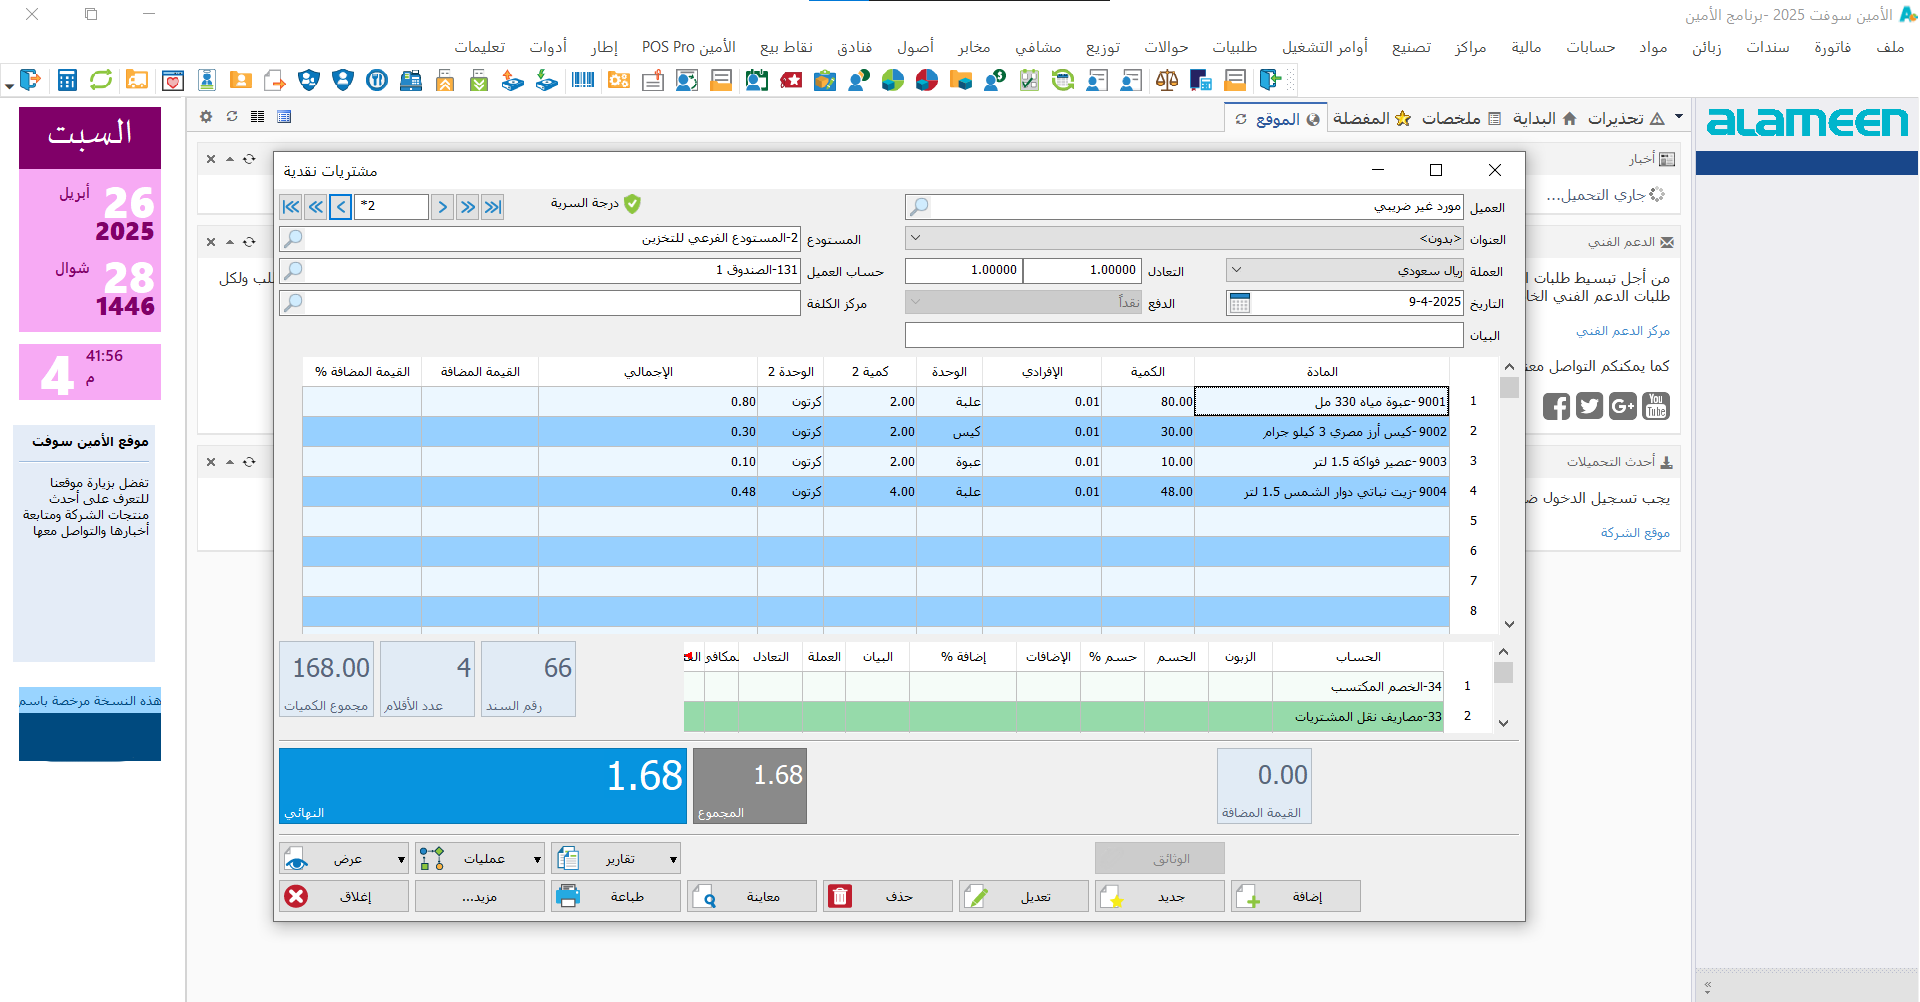Open the فاتورة menu

click(x=1832, y=47)
